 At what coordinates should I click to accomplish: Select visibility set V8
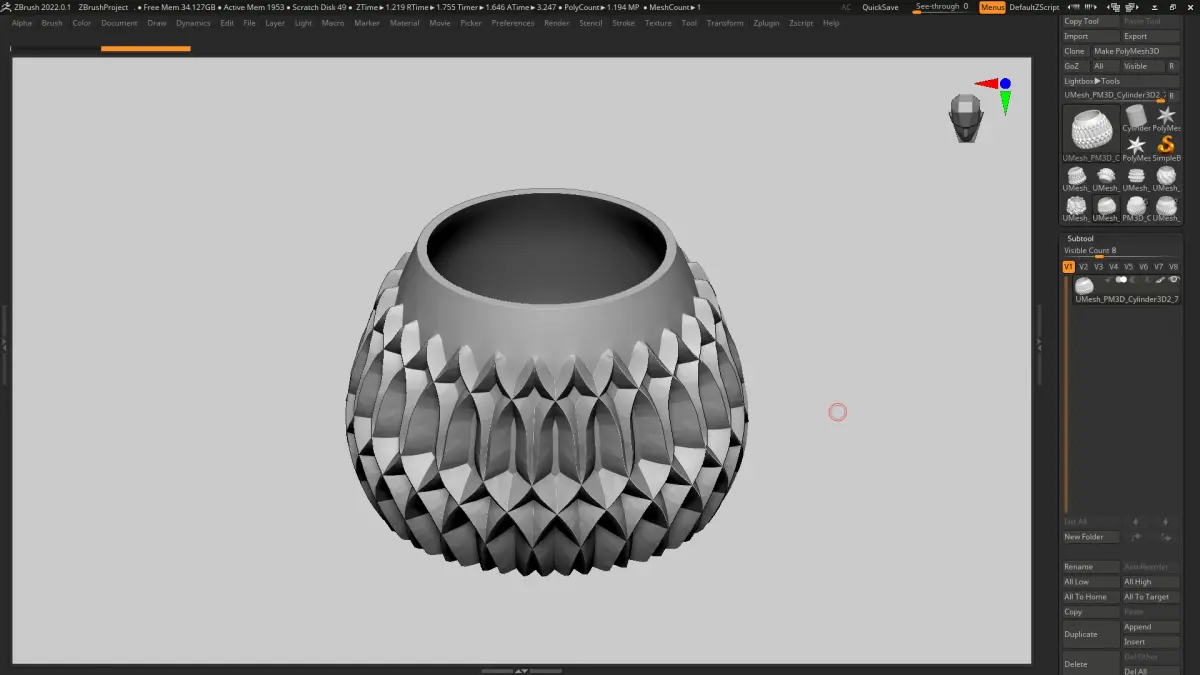point(1173,267)
